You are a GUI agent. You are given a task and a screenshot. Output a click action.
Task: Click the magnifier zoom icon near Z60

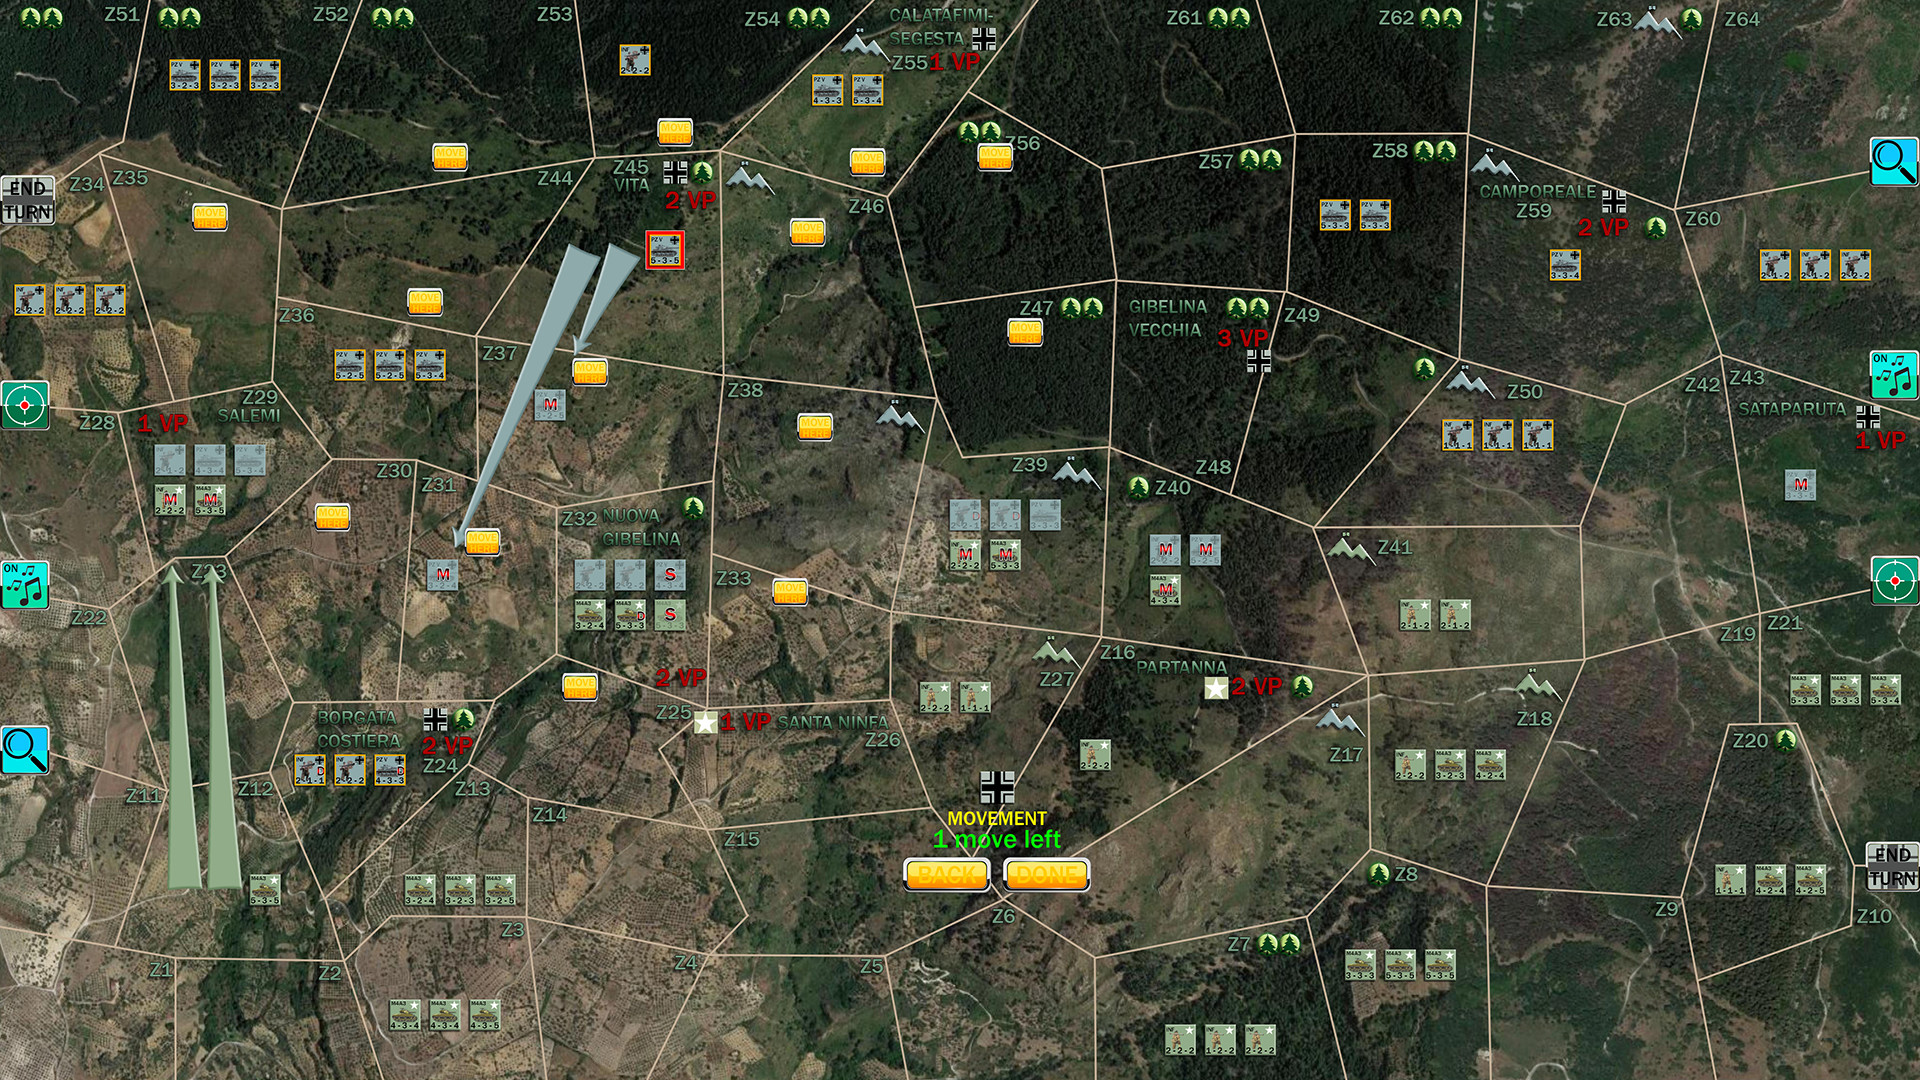point(1894,161)
